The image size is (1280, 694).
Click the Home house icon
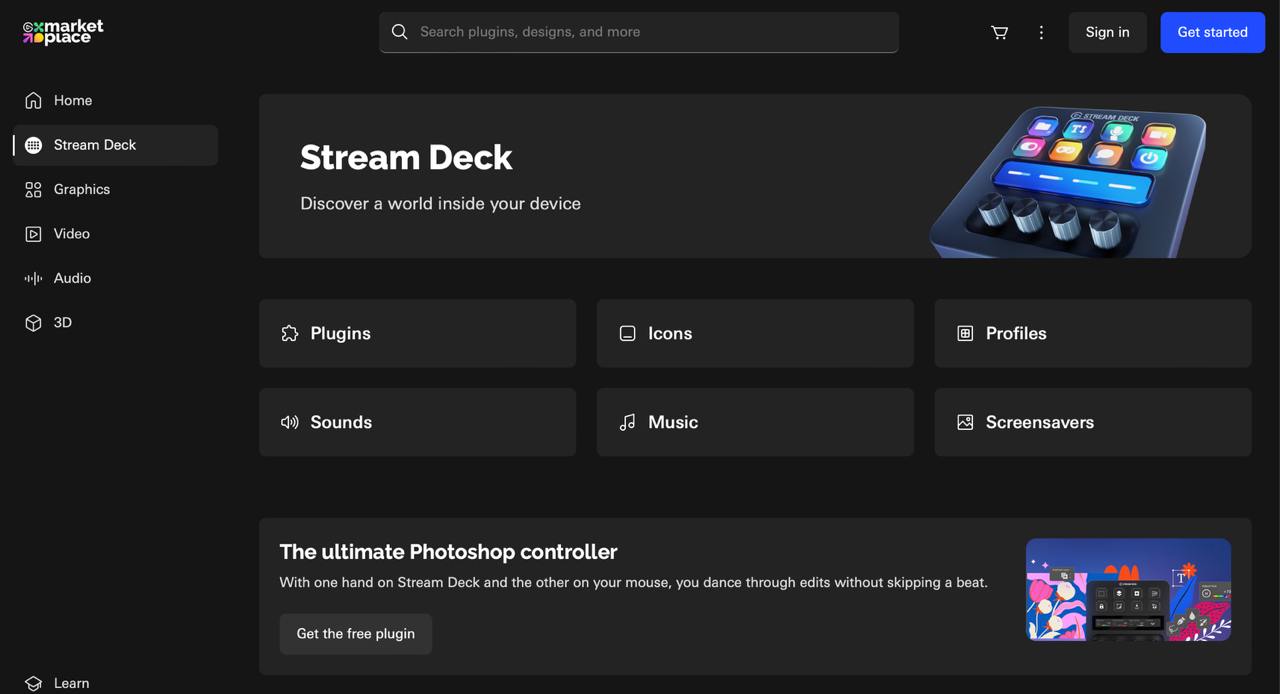coord(33,100)
